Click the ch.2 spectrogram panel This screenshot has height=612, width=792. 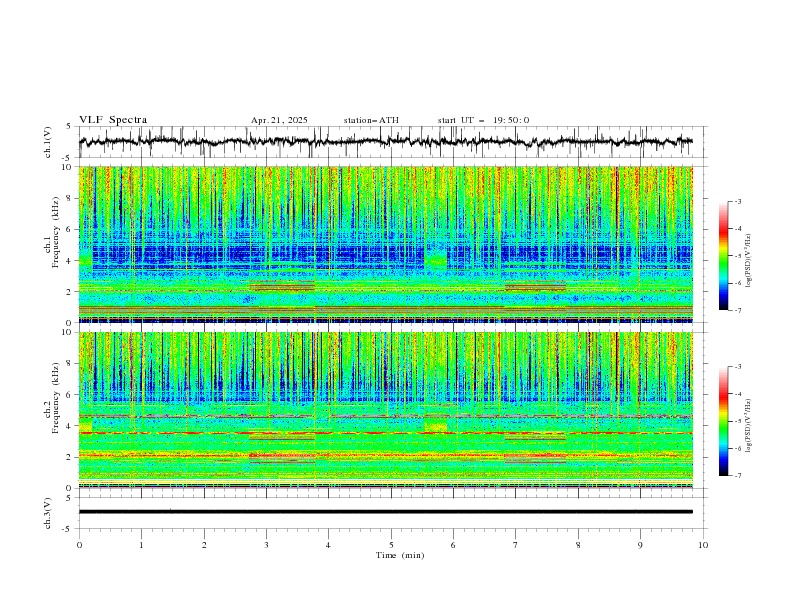[x=386, y=410]
